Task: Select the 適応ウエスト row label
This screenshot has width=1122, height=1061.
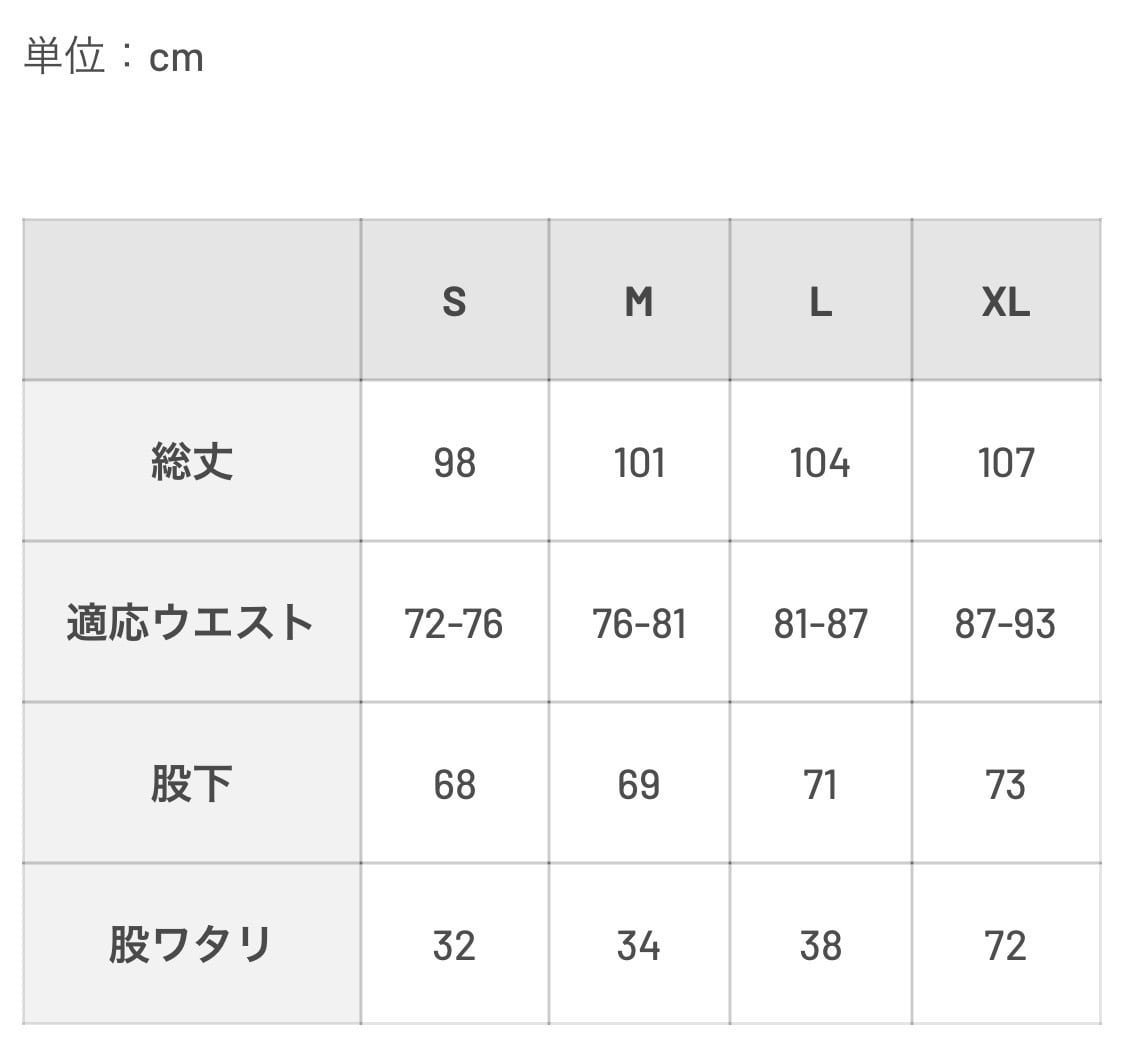Action: click(x=191, y=623)
